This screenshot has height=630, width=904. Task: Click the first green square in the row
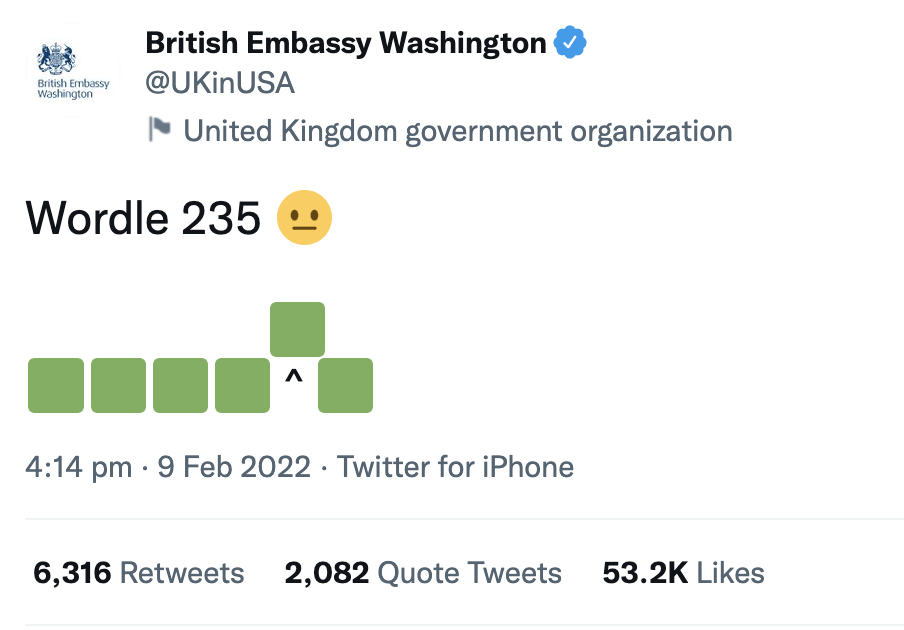pos(56,385)
